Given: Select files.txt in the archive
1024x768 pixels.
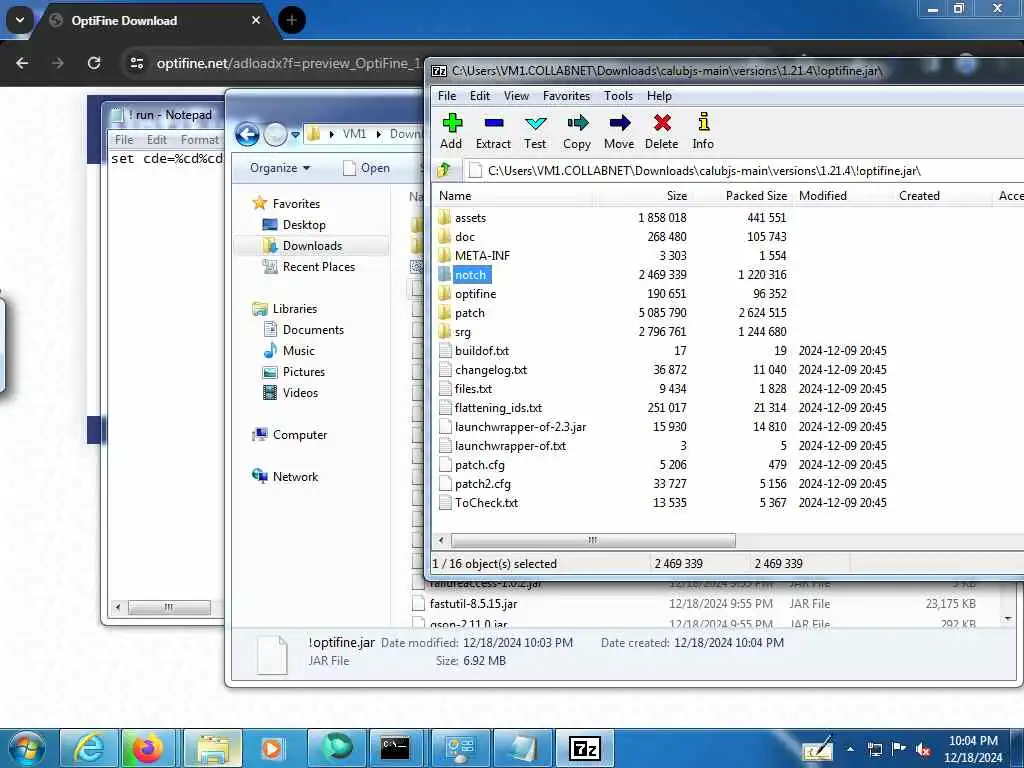Looking at the screenshot, I should tap(473, 389).
